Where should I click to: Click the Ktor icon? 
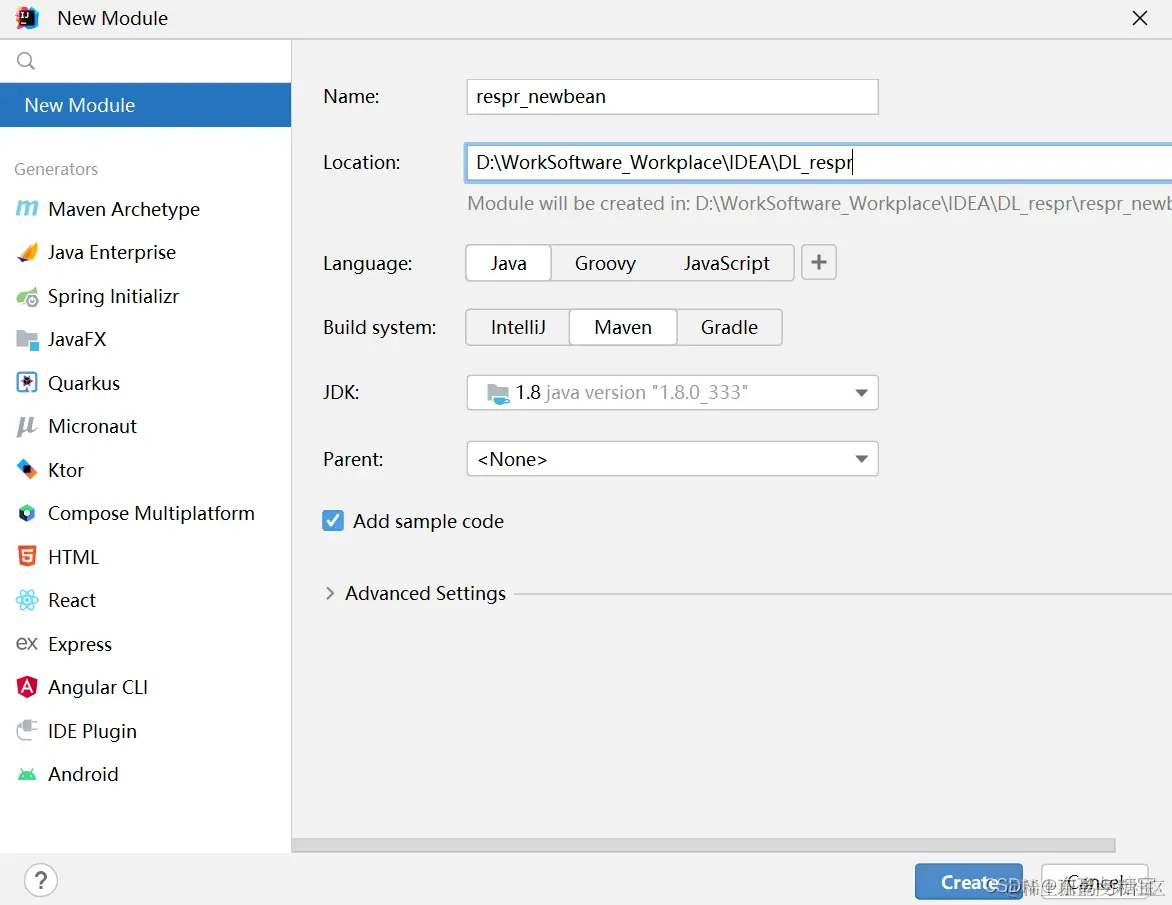tap(27, 469)
